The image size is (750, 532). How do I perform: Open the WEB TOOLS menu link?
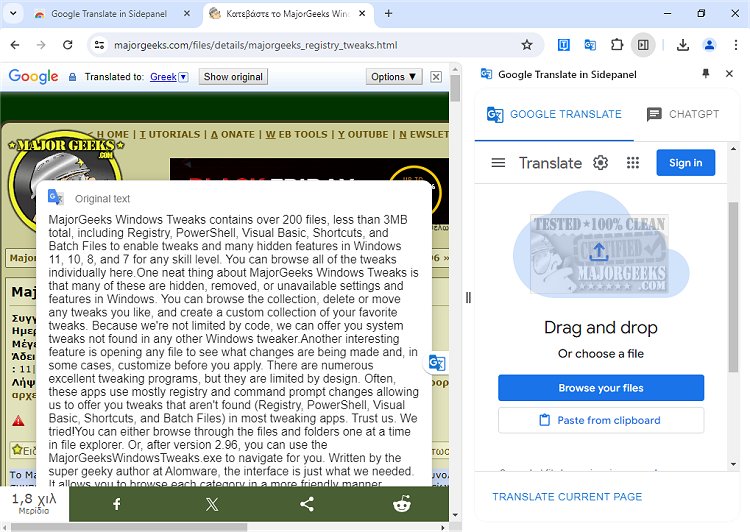click(x=297, y=134)
